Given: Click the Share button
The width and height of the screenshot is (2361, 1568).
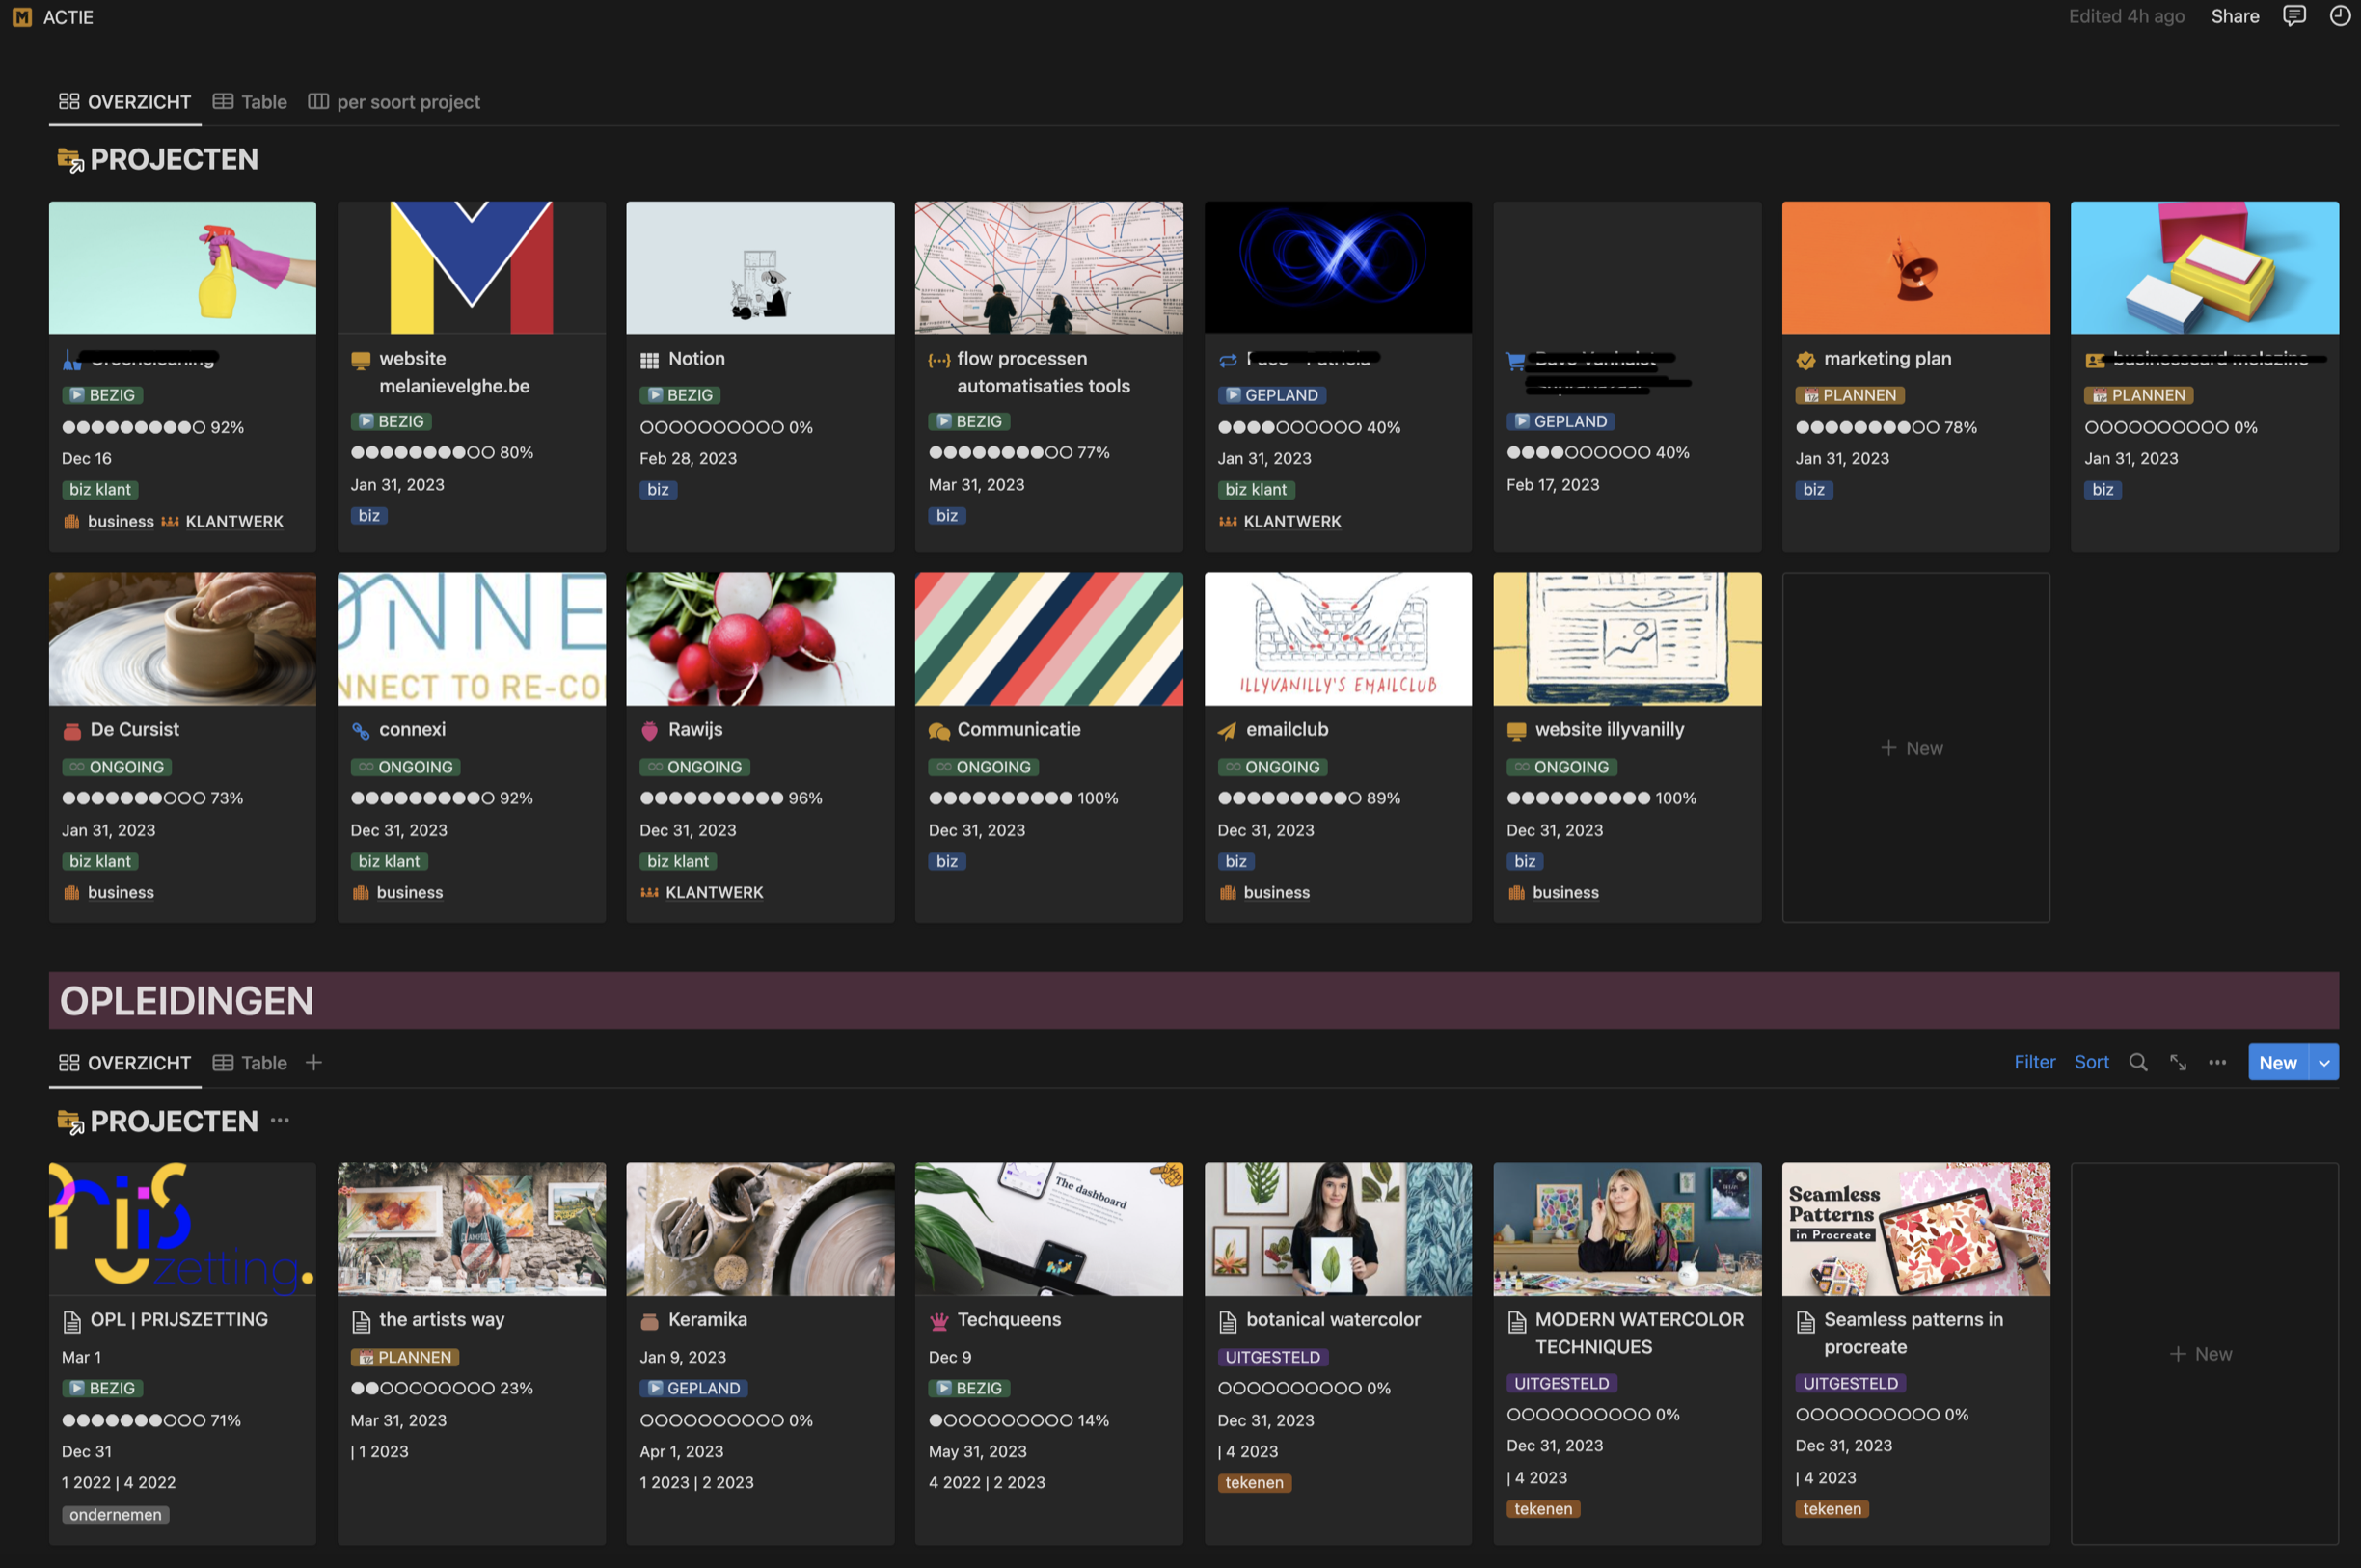Looking at the screenshot, I should point(2235,16).
